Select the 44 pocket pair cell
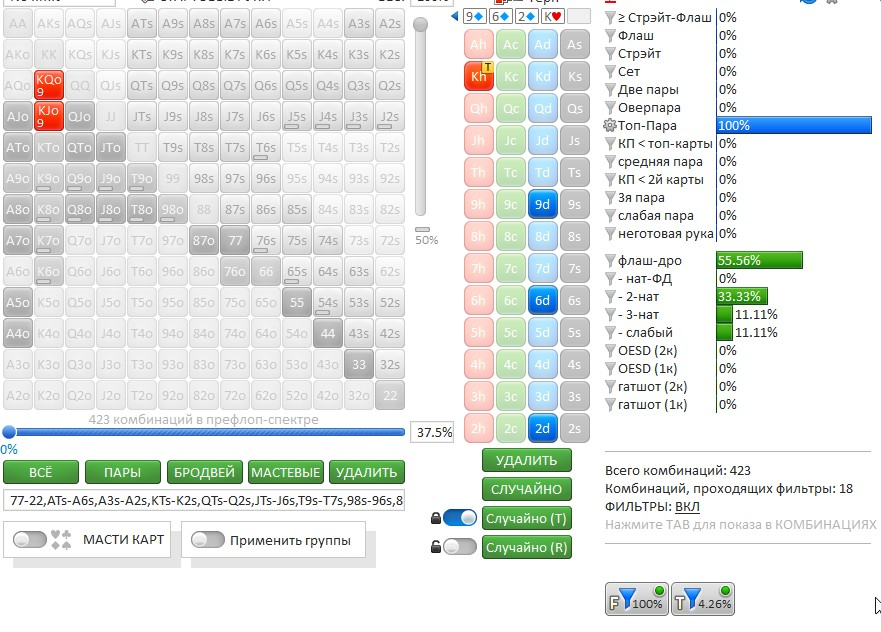This screenshot has width=881, height=632. [x=328, y=333]
